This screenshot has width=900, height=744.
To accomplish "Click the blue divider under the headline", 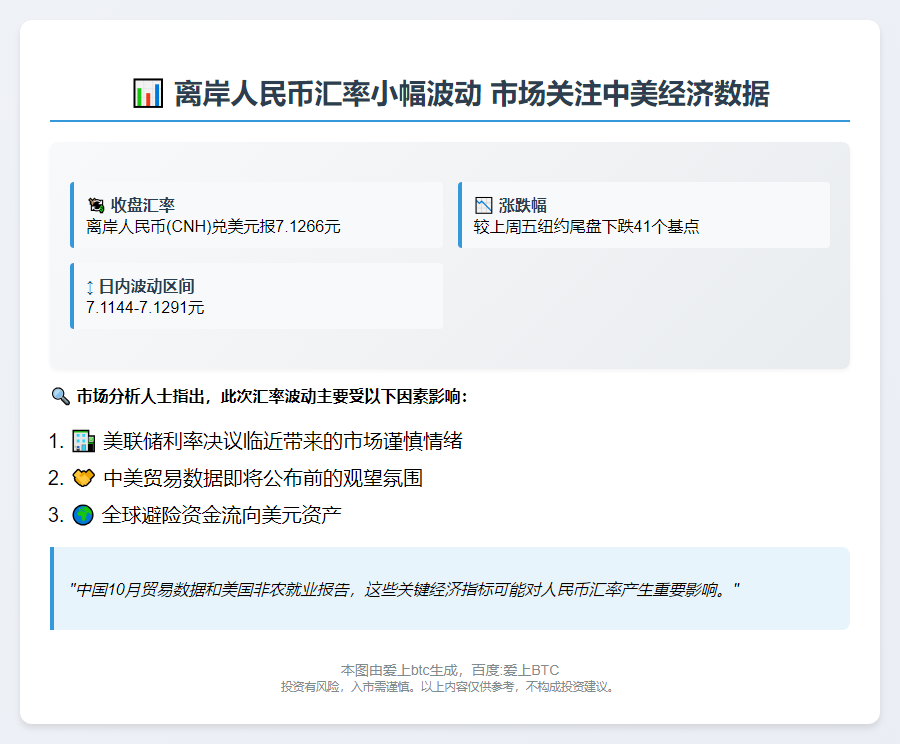I will tap(450, 120).
